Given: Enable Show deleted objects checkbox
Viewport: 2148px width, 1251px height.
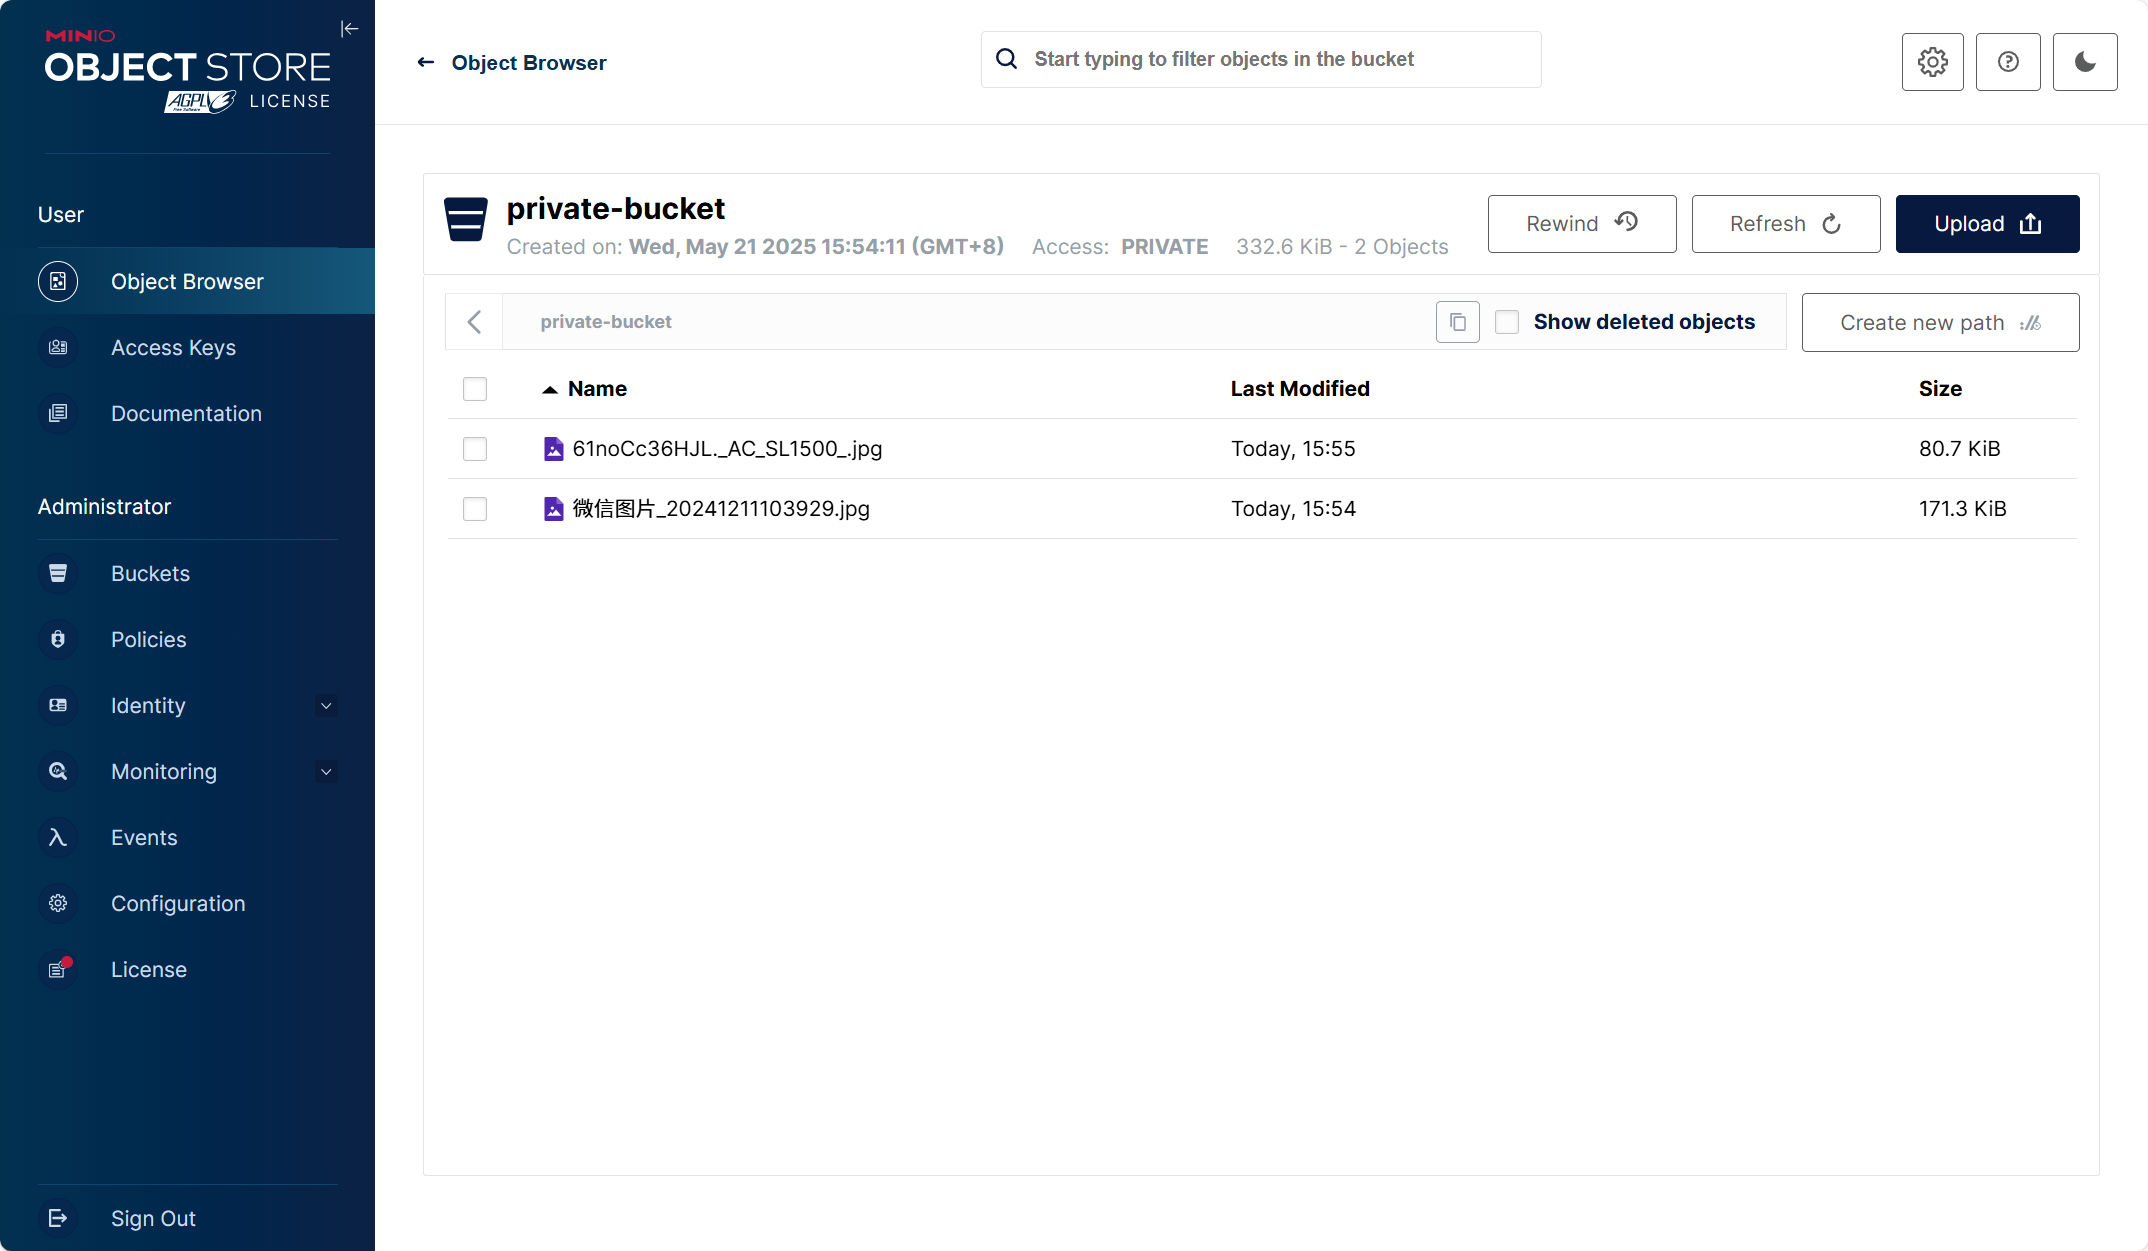Looking at the screenshot, I should 1507,322.
